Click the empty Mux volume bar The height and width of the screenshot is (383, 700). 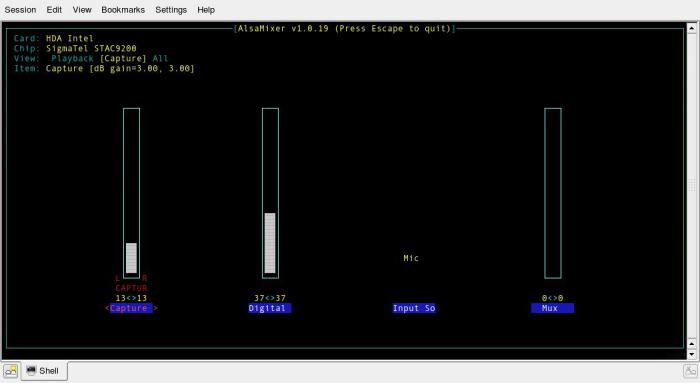click(x=553, y=193)
